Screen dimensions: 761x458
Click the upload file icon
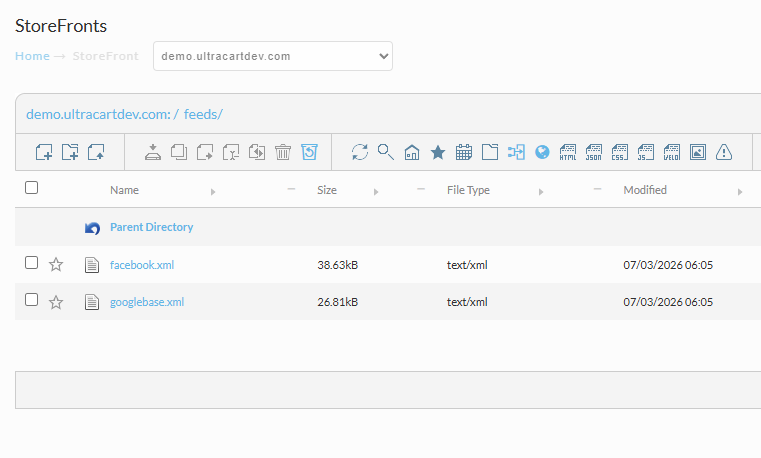(96, 152)
